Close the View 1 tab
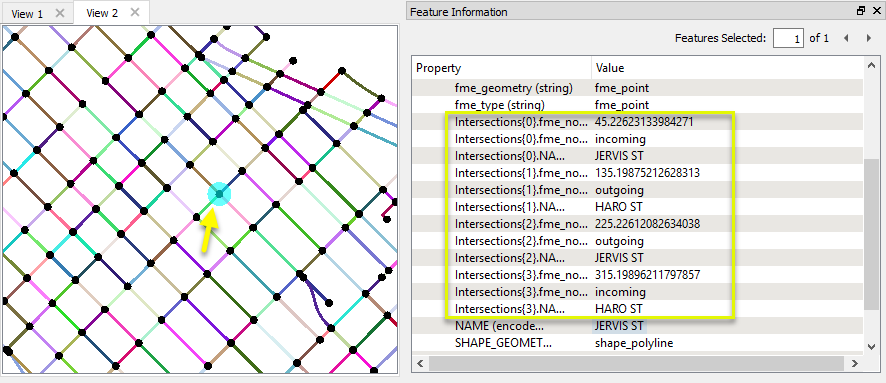 60,14
